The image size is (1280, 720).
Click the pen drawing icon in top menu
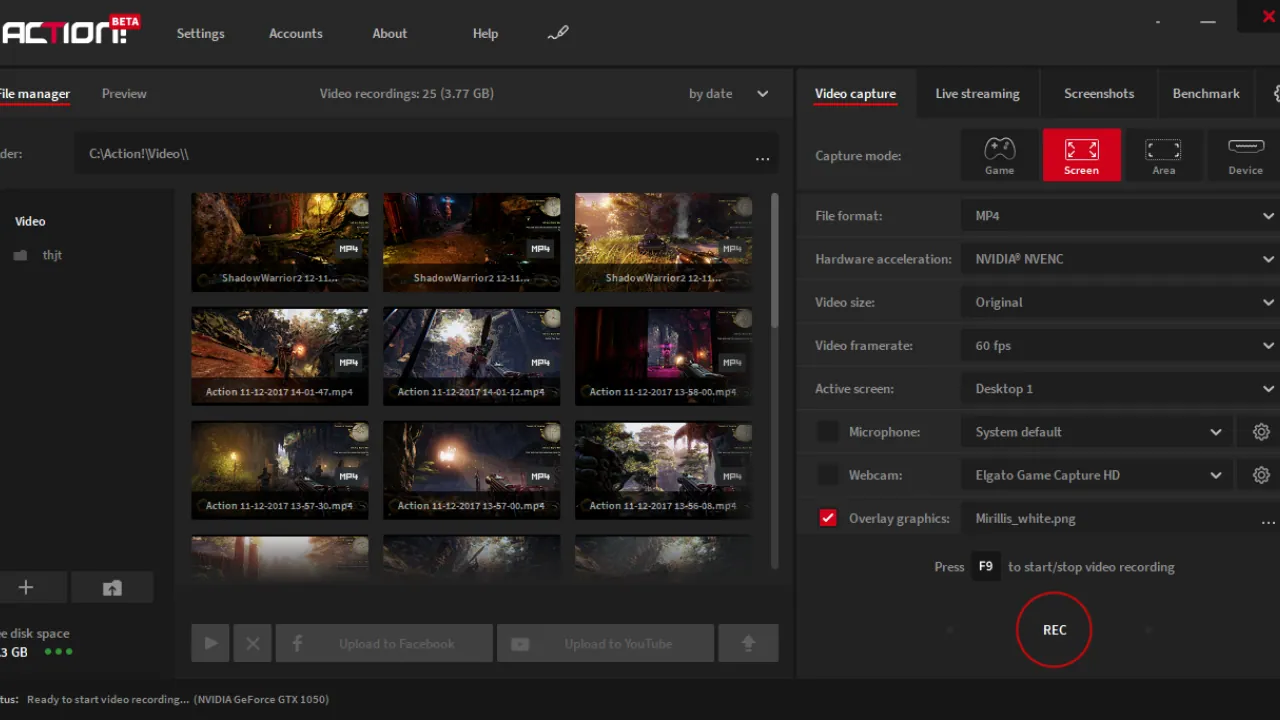[558, 33]
